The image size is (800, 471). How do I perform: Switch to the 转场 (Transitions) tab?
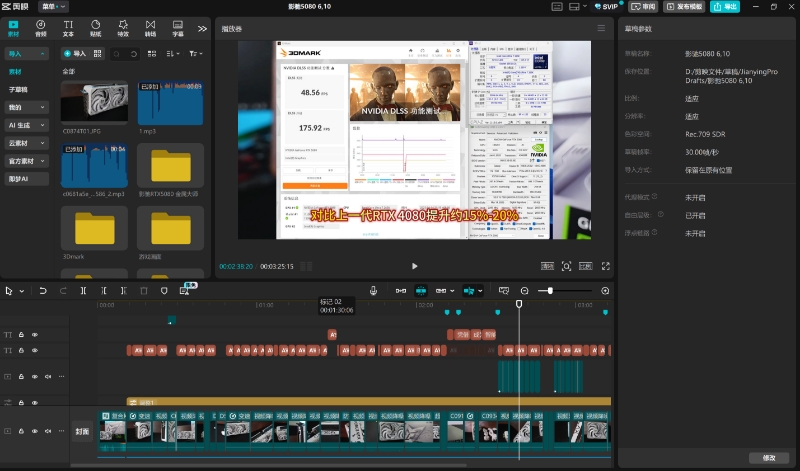[x=150, y=27]
